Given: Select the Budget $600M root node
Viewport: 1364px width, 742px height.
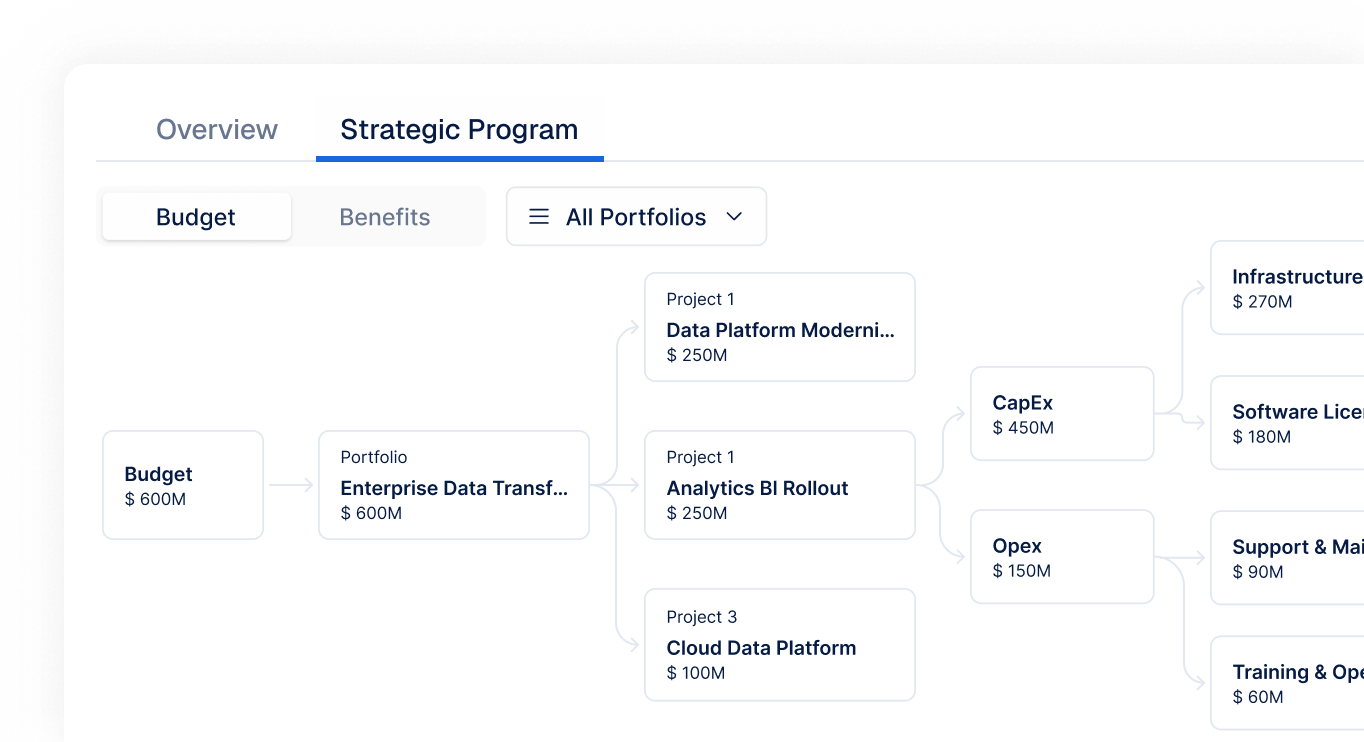Looking at the screenshot, I should pyautogui.click(x=183, y=485).
